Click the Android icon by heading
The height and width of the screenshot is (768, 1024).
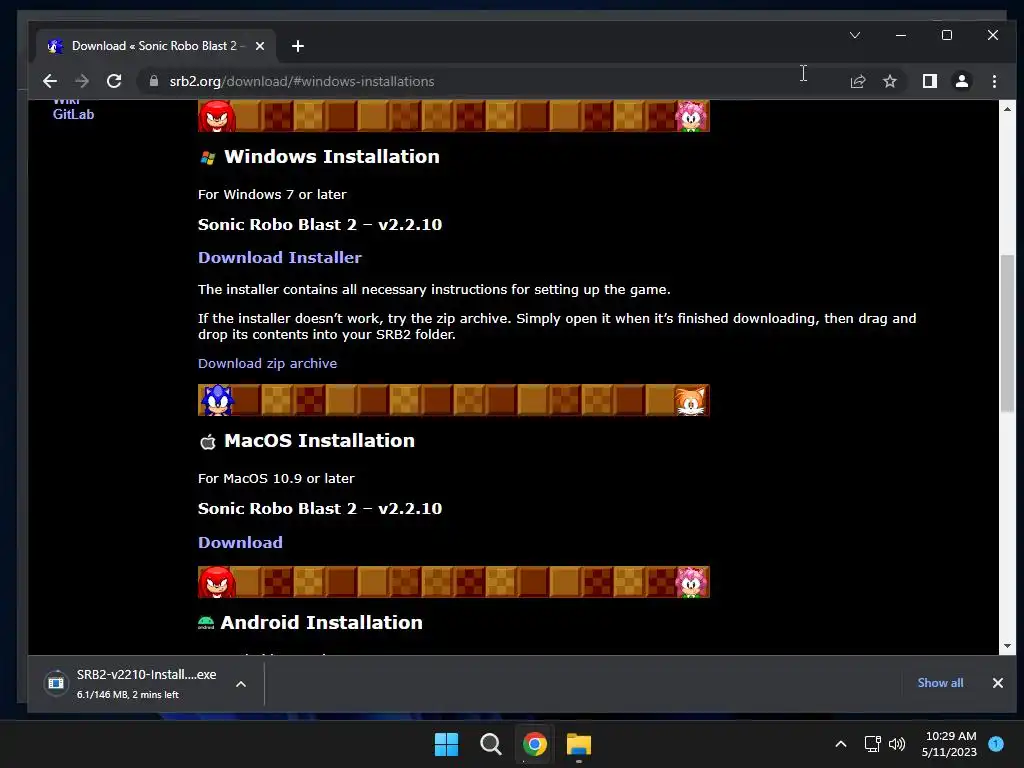[x=206, y=623]
